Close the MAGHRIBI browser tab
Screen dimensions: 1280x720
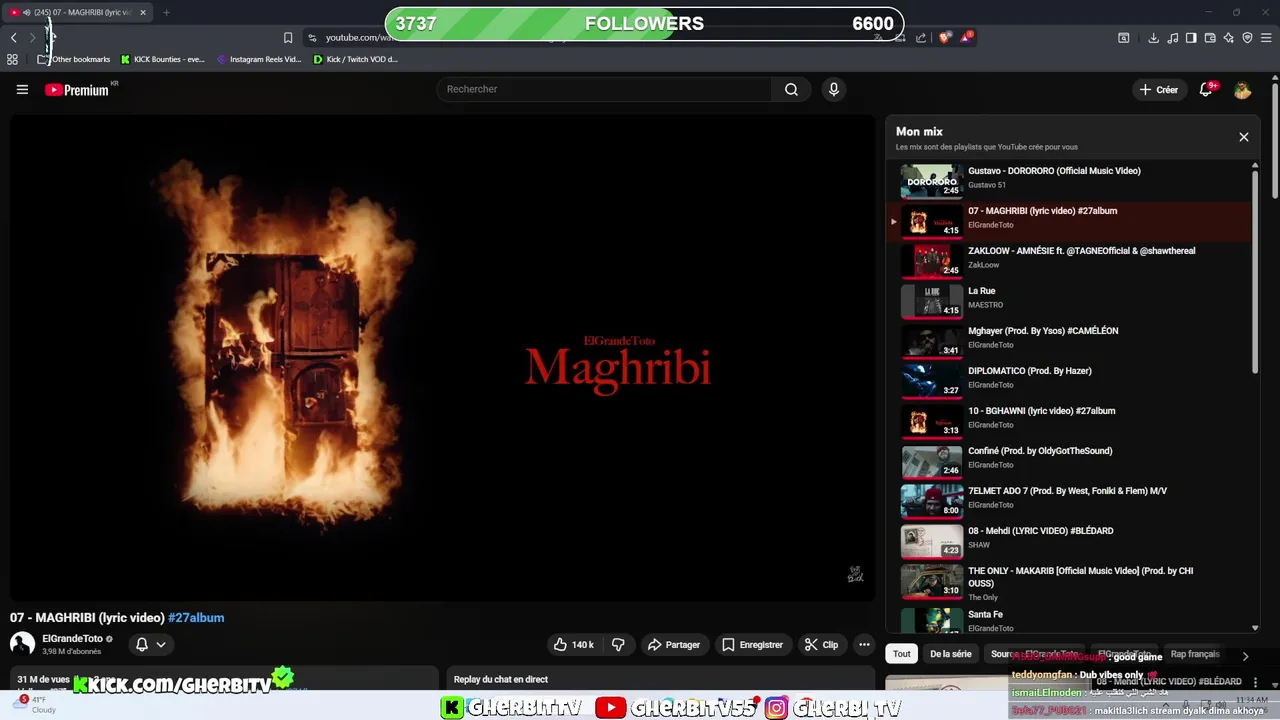tap(143, 13)
